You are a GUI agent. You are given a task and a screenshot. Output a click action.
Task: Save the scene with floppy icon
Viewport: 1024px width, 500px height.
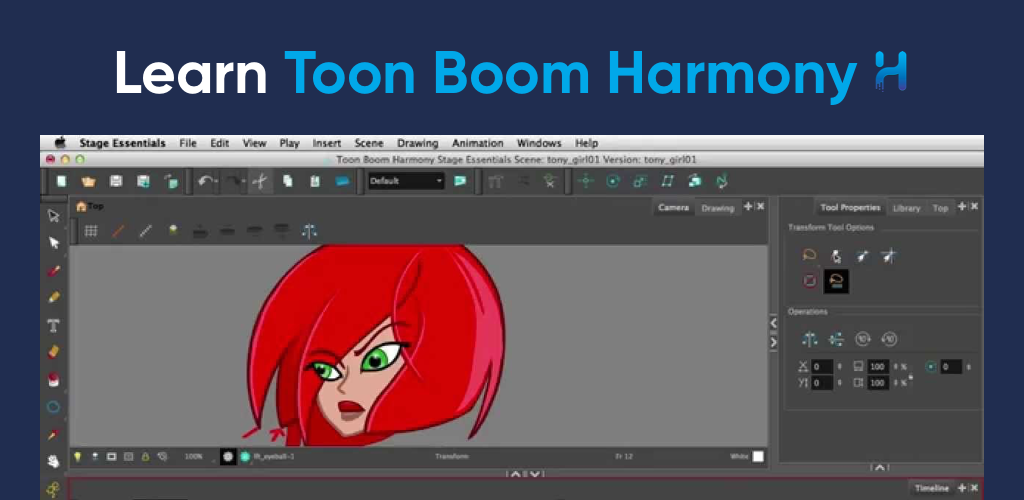click(x=116, y=181)
